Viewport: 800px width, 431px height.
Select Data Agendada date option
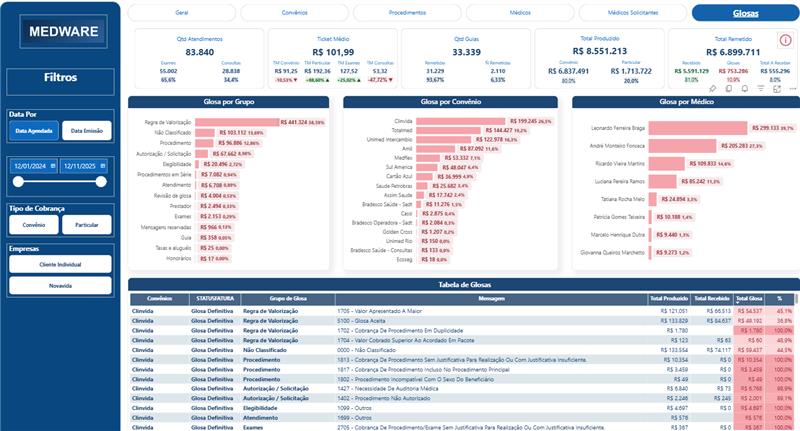(34, 130)
